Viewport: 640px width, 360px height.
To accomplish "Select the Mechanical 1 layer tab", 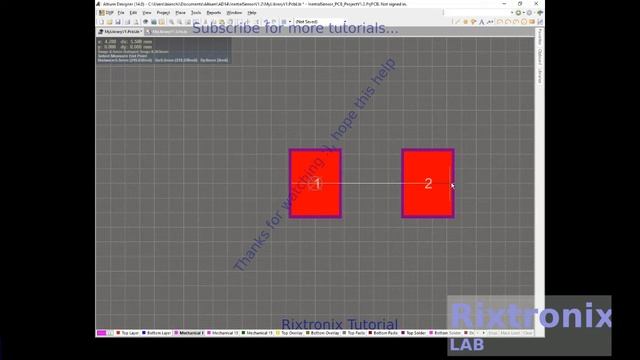I will point(189,333).
